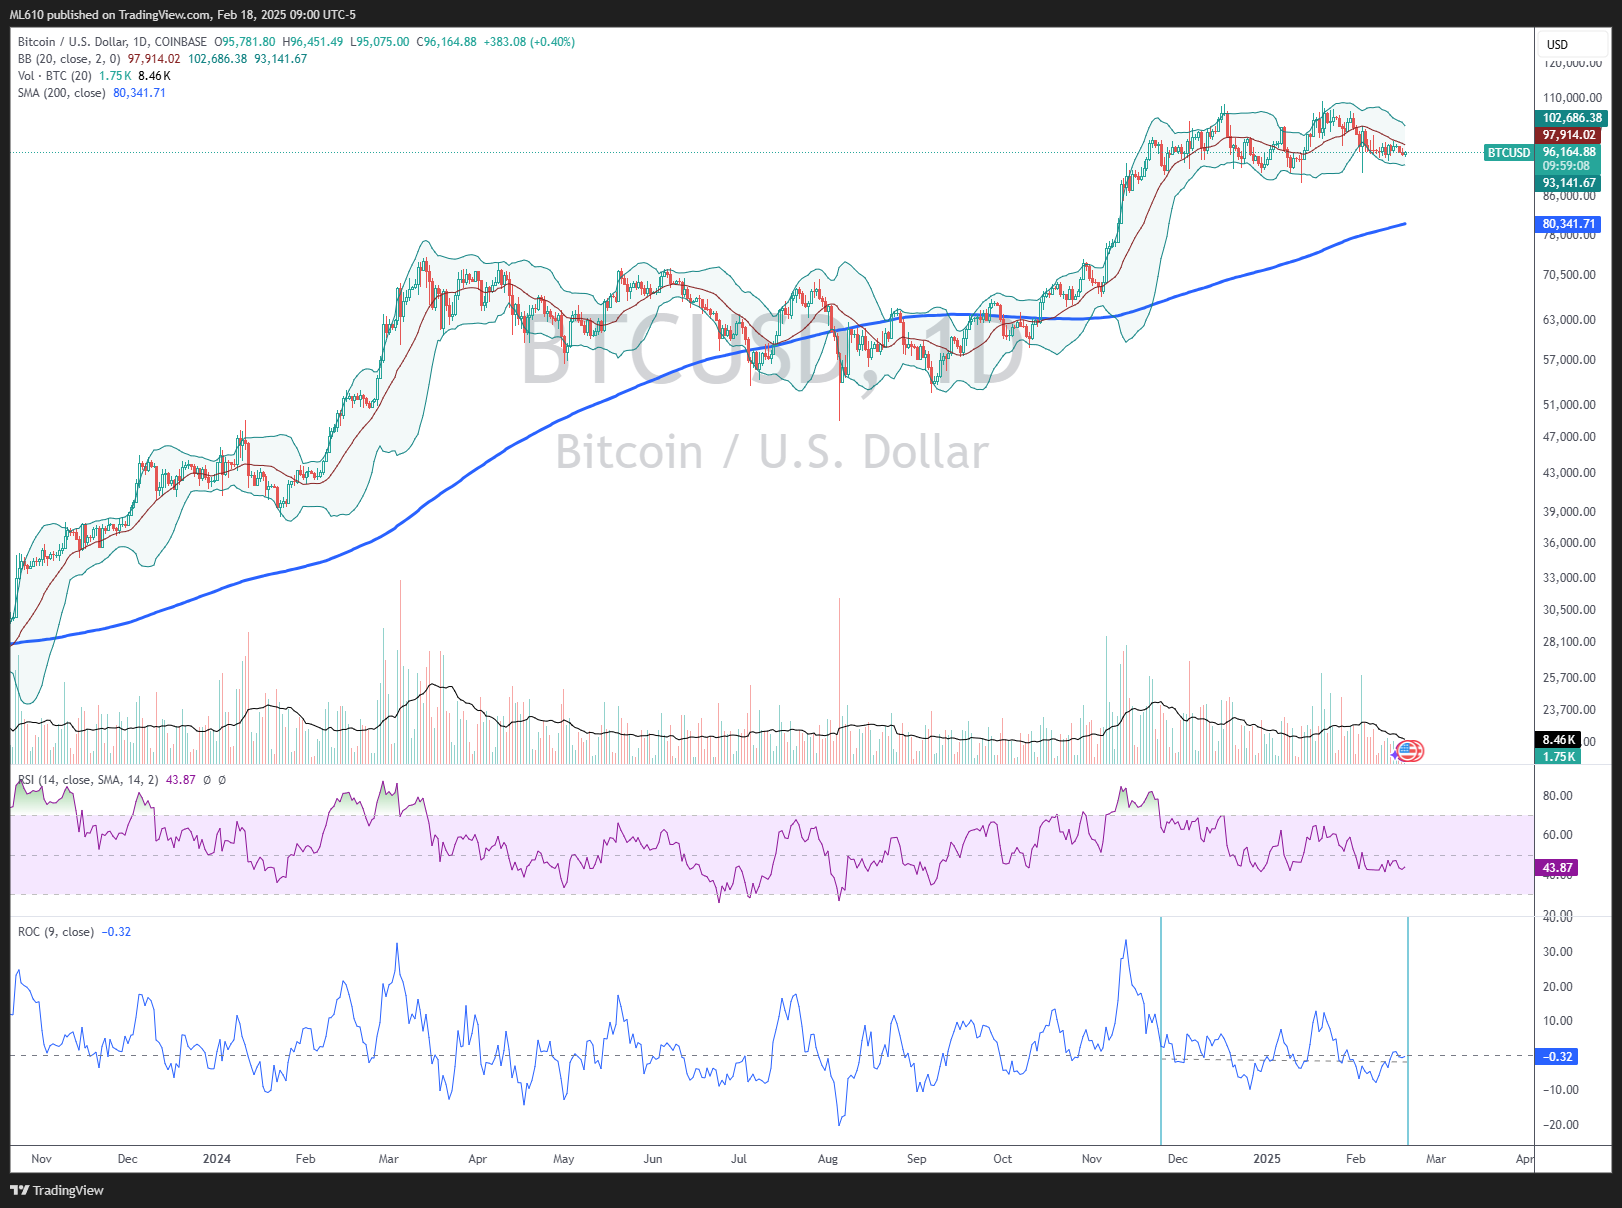Click the −0.32 ROC value tag
Viewport: 1622px width, 1208px height.
coord(1558,1056)
